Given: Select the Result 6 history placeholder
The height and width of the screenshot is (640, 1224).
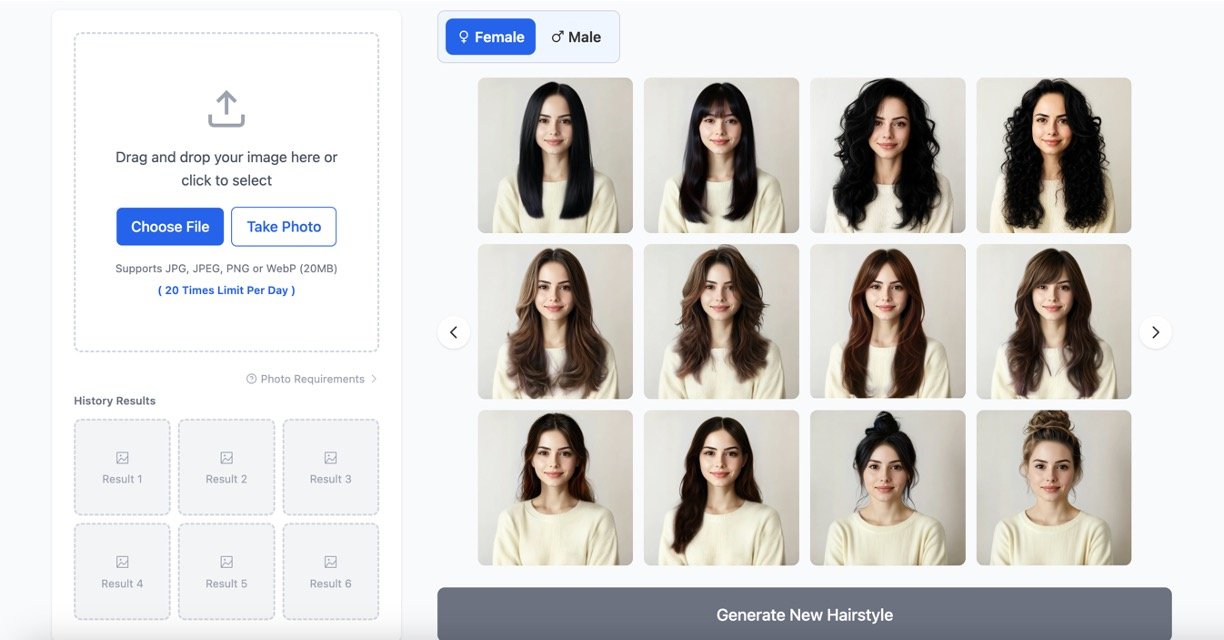Looking at the screenshot, I should point(330,571).
